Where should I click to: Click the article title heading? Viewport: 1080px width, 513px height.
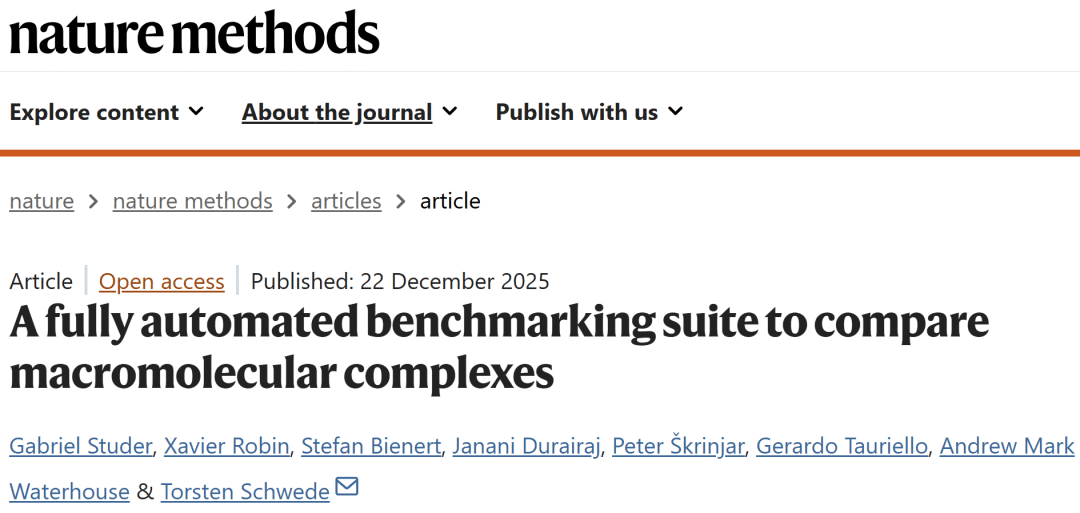tap(499, 347)
